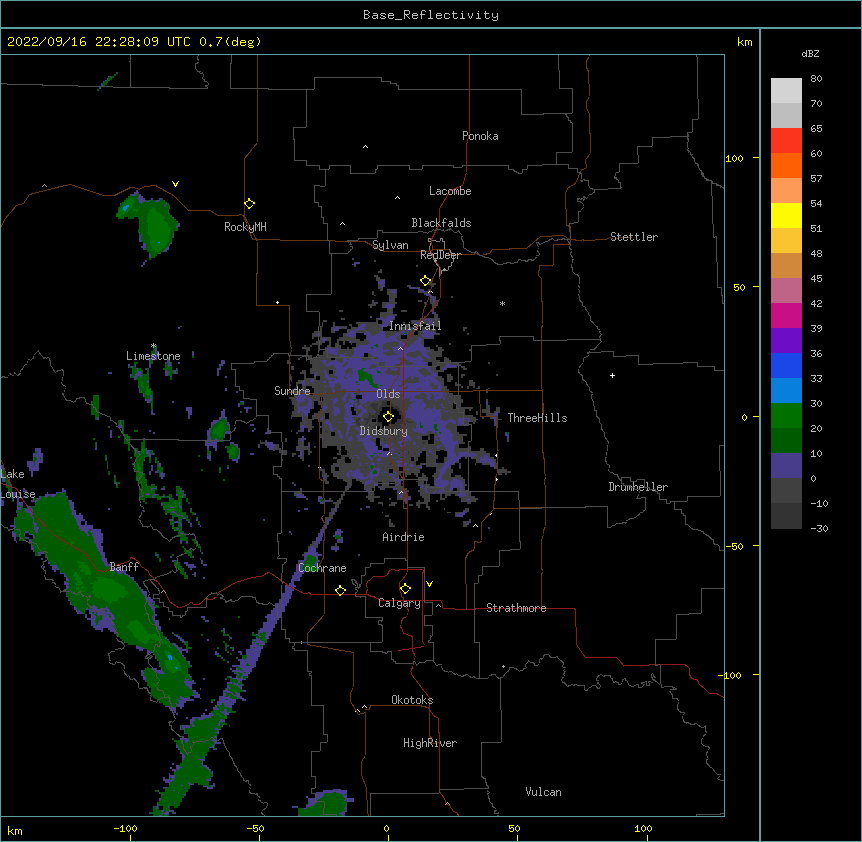
Task: Click the Limestone label
Action: pyautogui.click(x=153, y=356)
